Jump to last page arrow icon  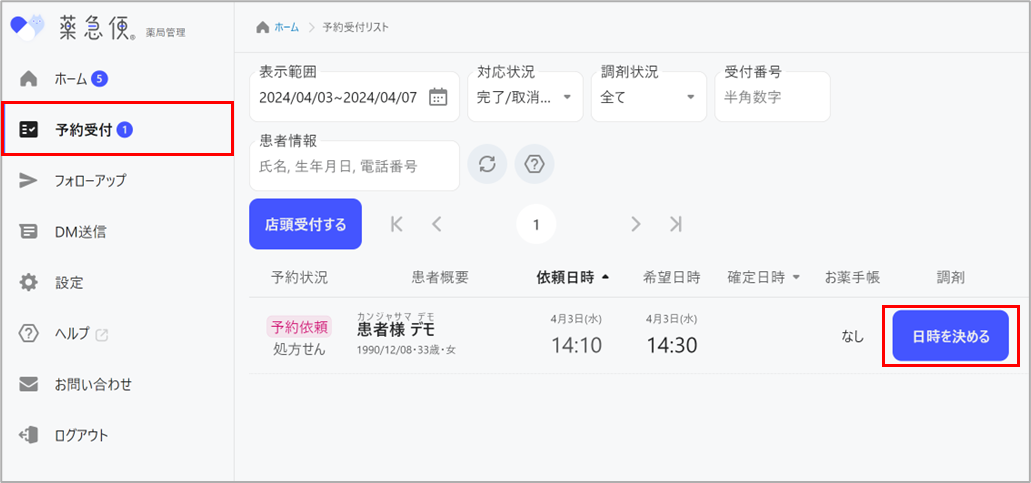[676, 224]
